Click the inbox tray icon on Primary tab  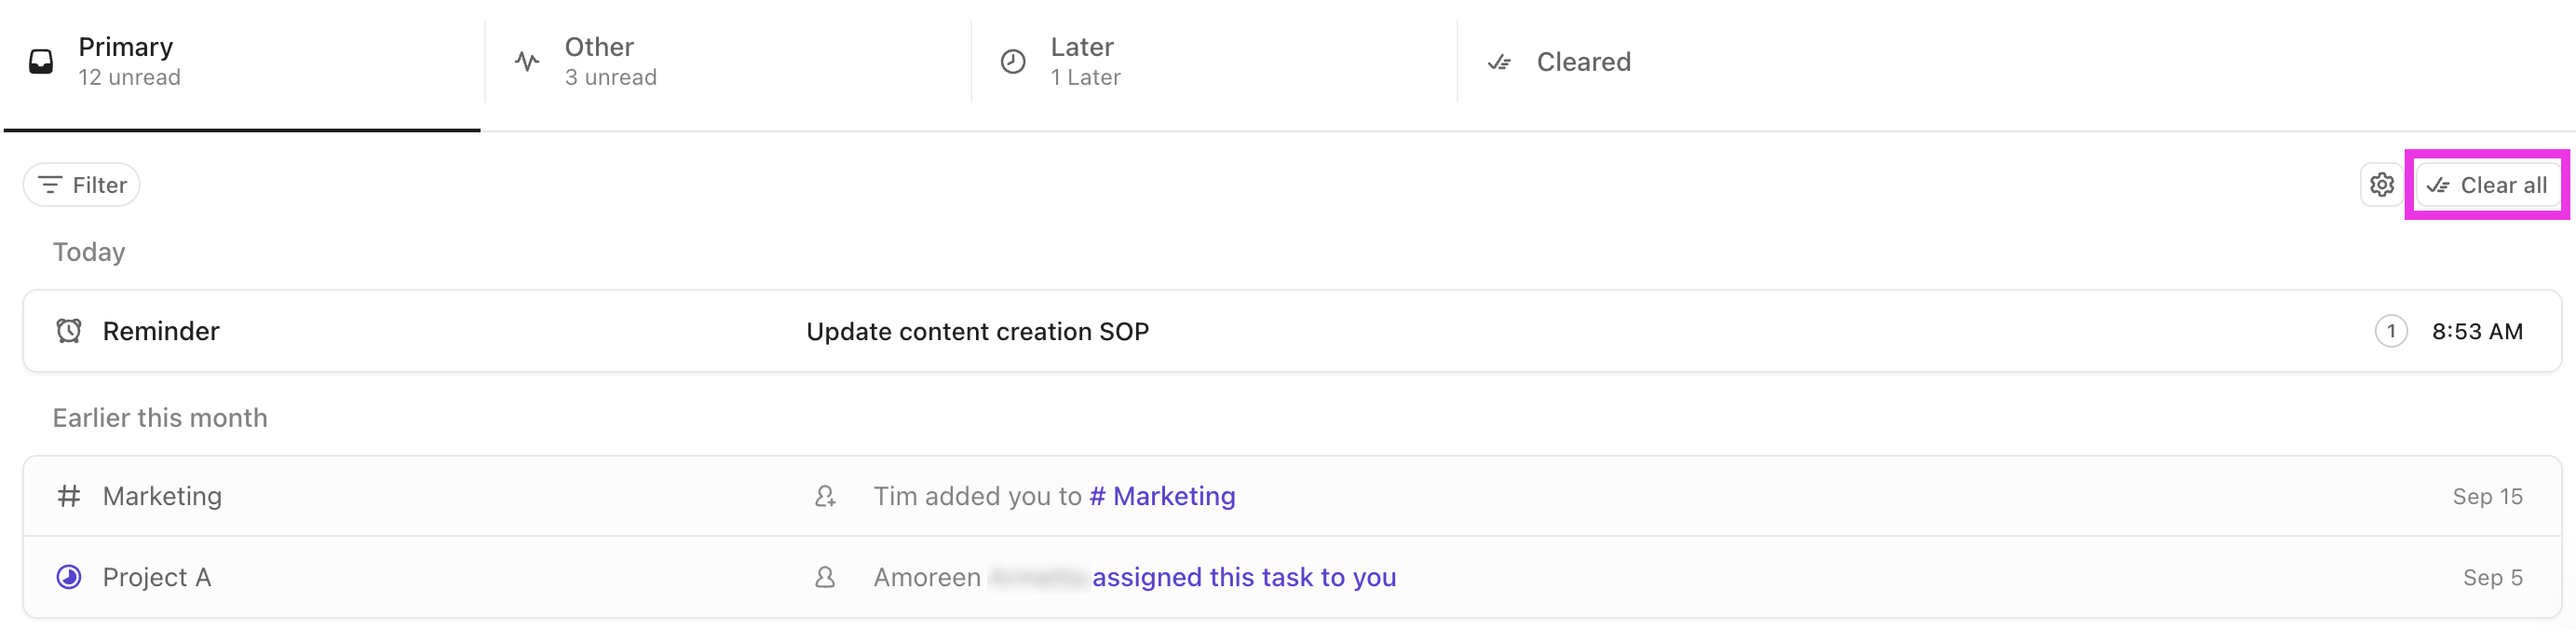[41, 62]
